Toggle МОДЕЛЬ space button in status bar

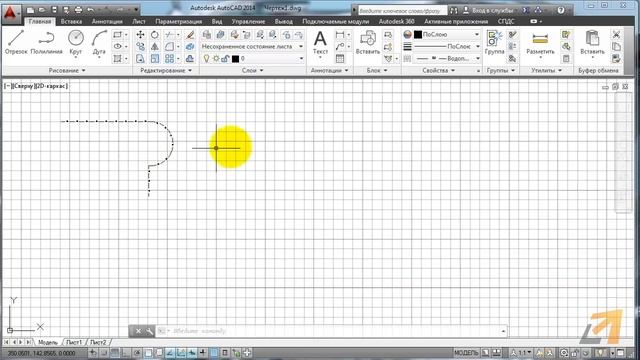pos(466,353)
